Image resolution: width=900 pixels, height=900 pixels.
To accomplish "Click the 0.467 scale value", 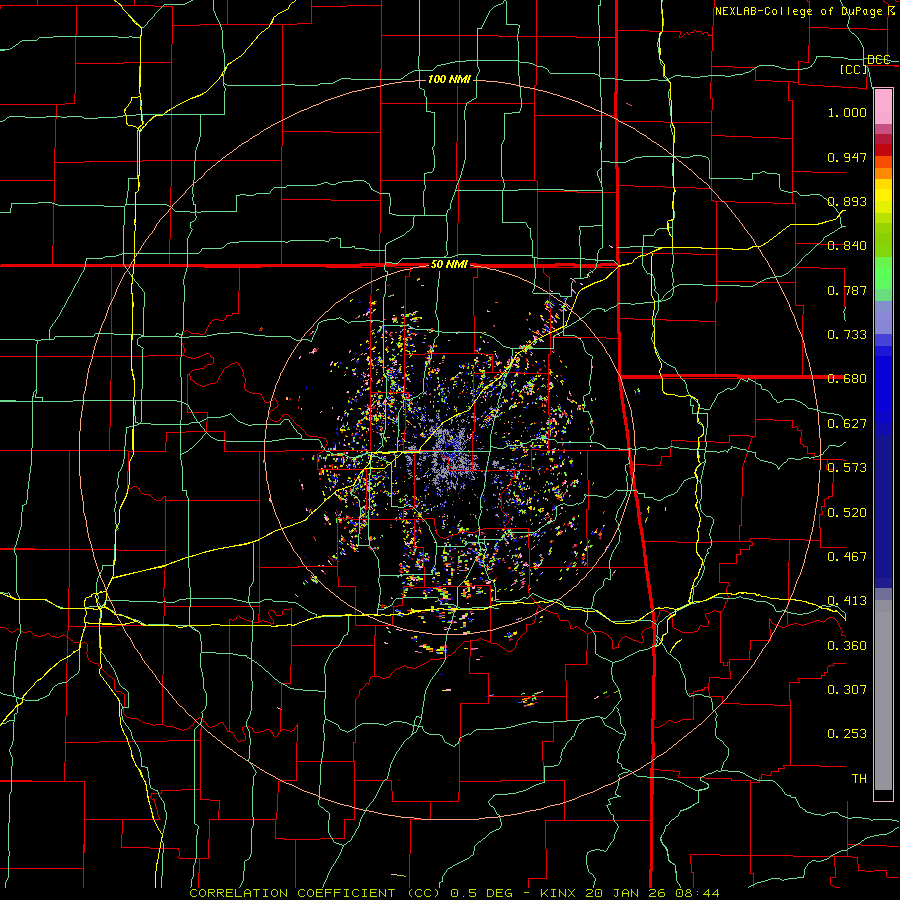I will [x=847, y=557].
